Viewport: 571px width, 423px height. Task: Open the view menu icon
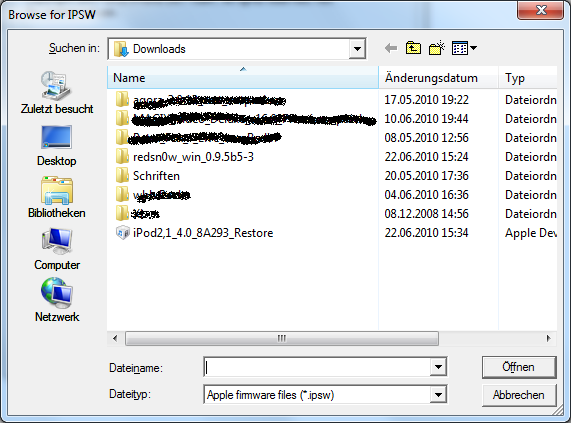(x=464, y=48)
